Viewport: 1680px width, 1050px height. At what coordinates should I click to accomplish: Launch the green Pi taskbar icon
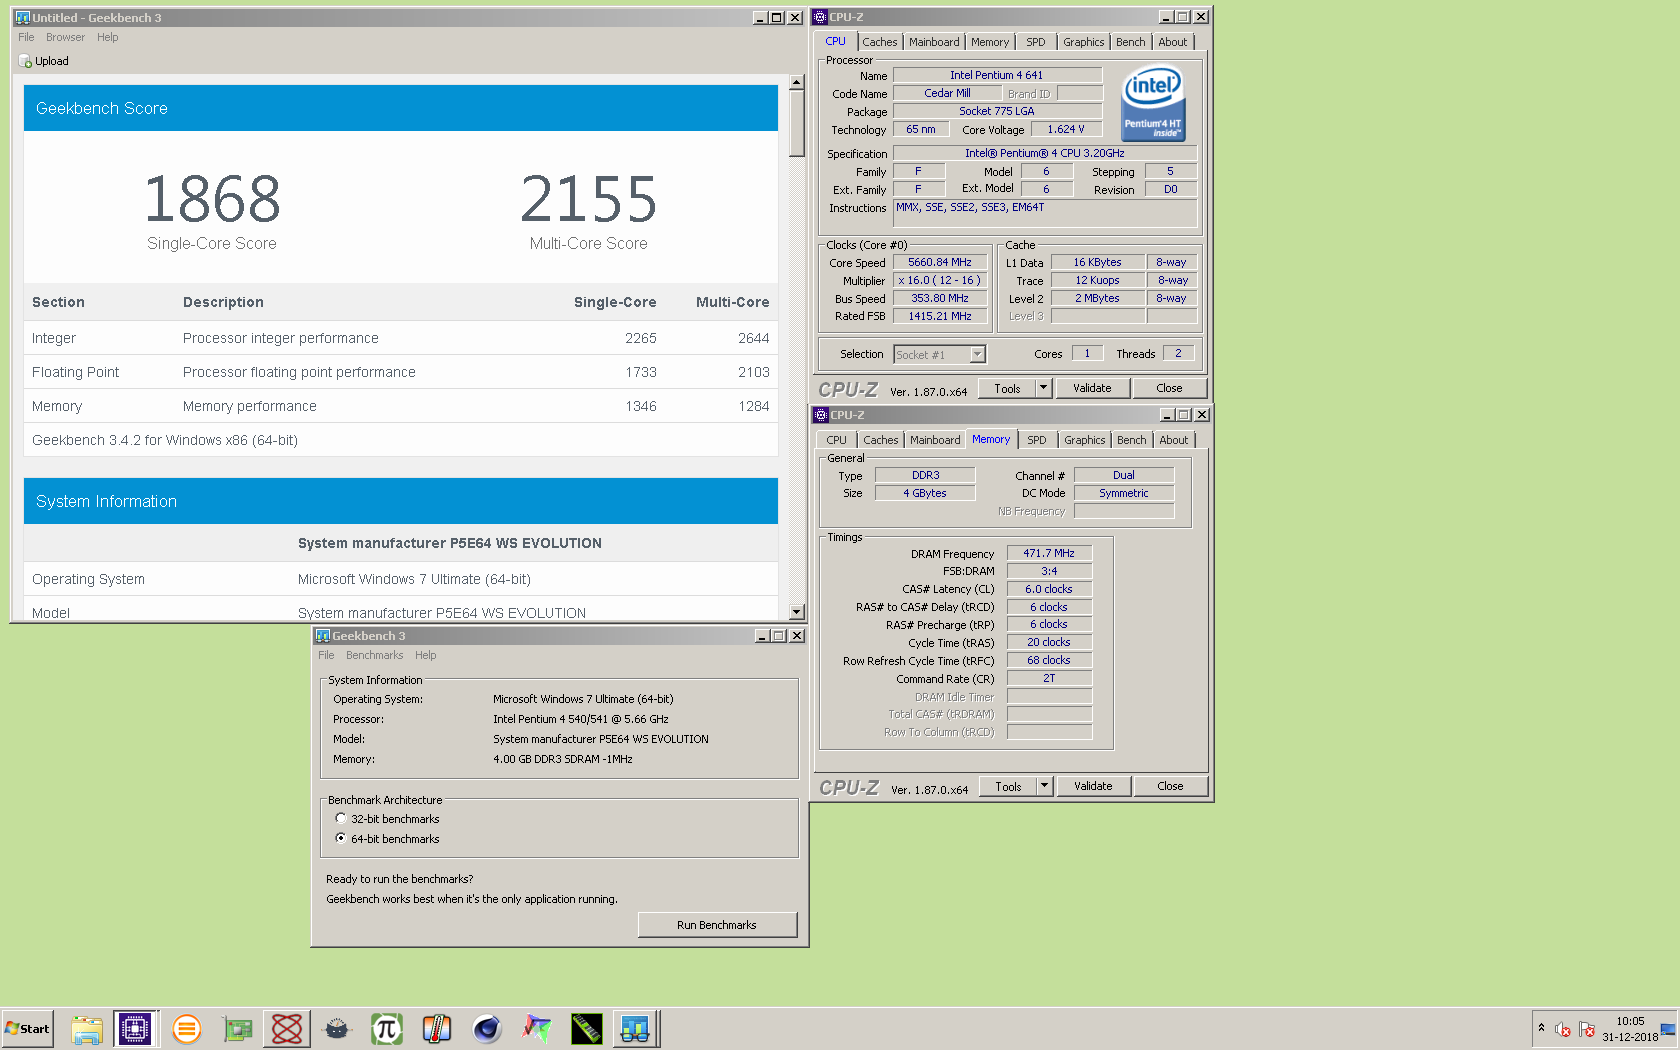coord(387,1029)
